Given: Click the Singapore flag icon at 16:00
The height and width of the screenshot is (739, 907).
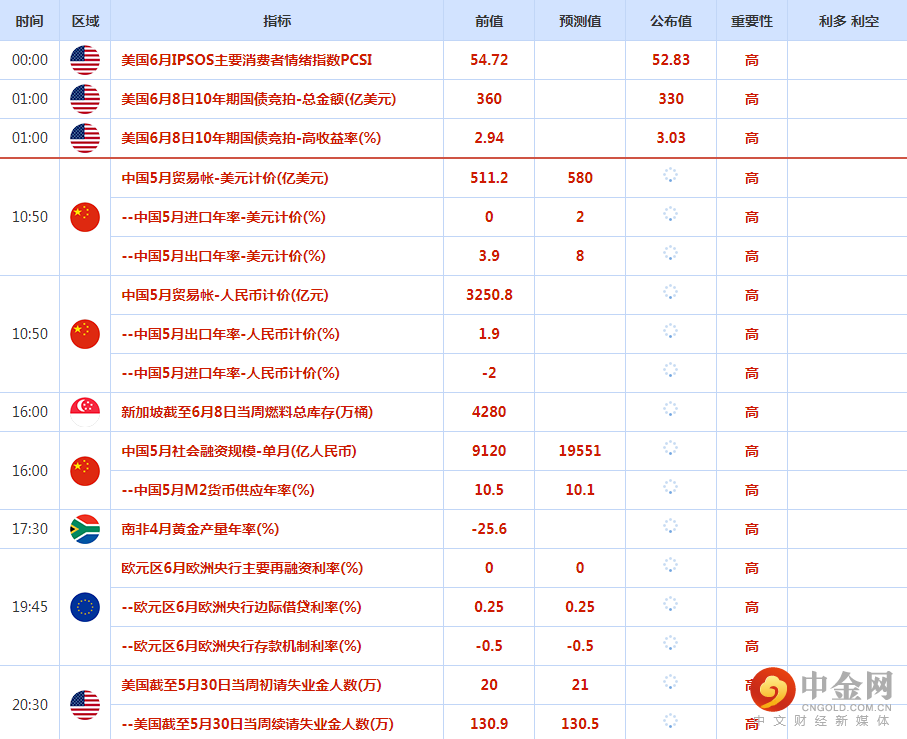Looking at the screenshot, I should click(85, 412).
